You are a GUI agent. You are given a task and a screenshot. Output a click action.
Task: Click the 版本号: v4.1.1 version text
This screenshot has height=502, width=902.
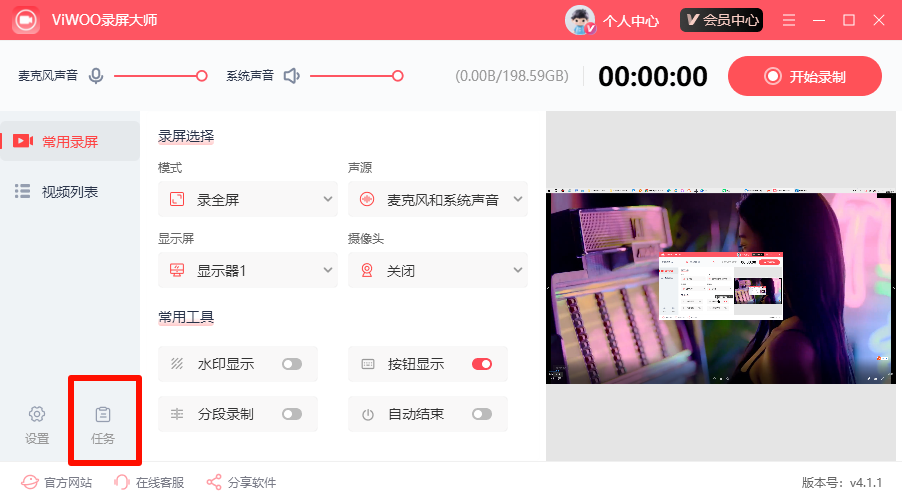click(842, 482)
